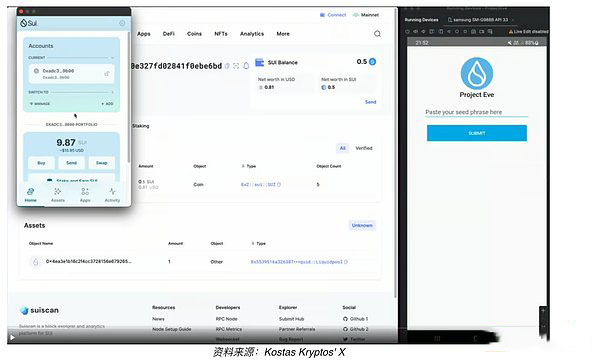The height and width of the screenshot is (362, 600).
Task: Open Analytics menu in suiscan navigation
Action: (252, 34)
